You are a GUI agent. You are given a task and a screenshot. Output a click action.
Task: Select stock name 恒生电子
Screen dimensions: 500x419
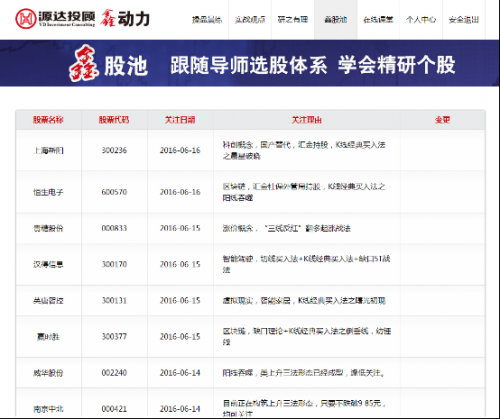point(48,192)
